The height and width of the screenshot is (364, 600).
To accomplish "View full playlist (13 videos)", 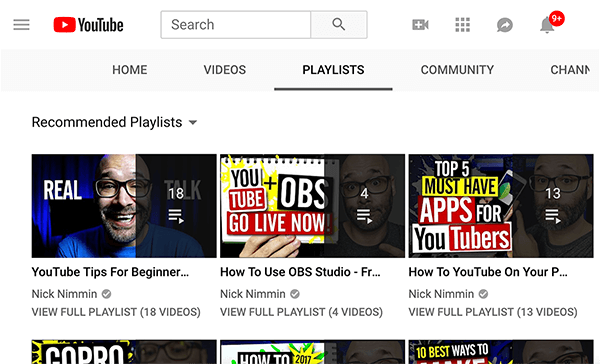I will point(493,312).
